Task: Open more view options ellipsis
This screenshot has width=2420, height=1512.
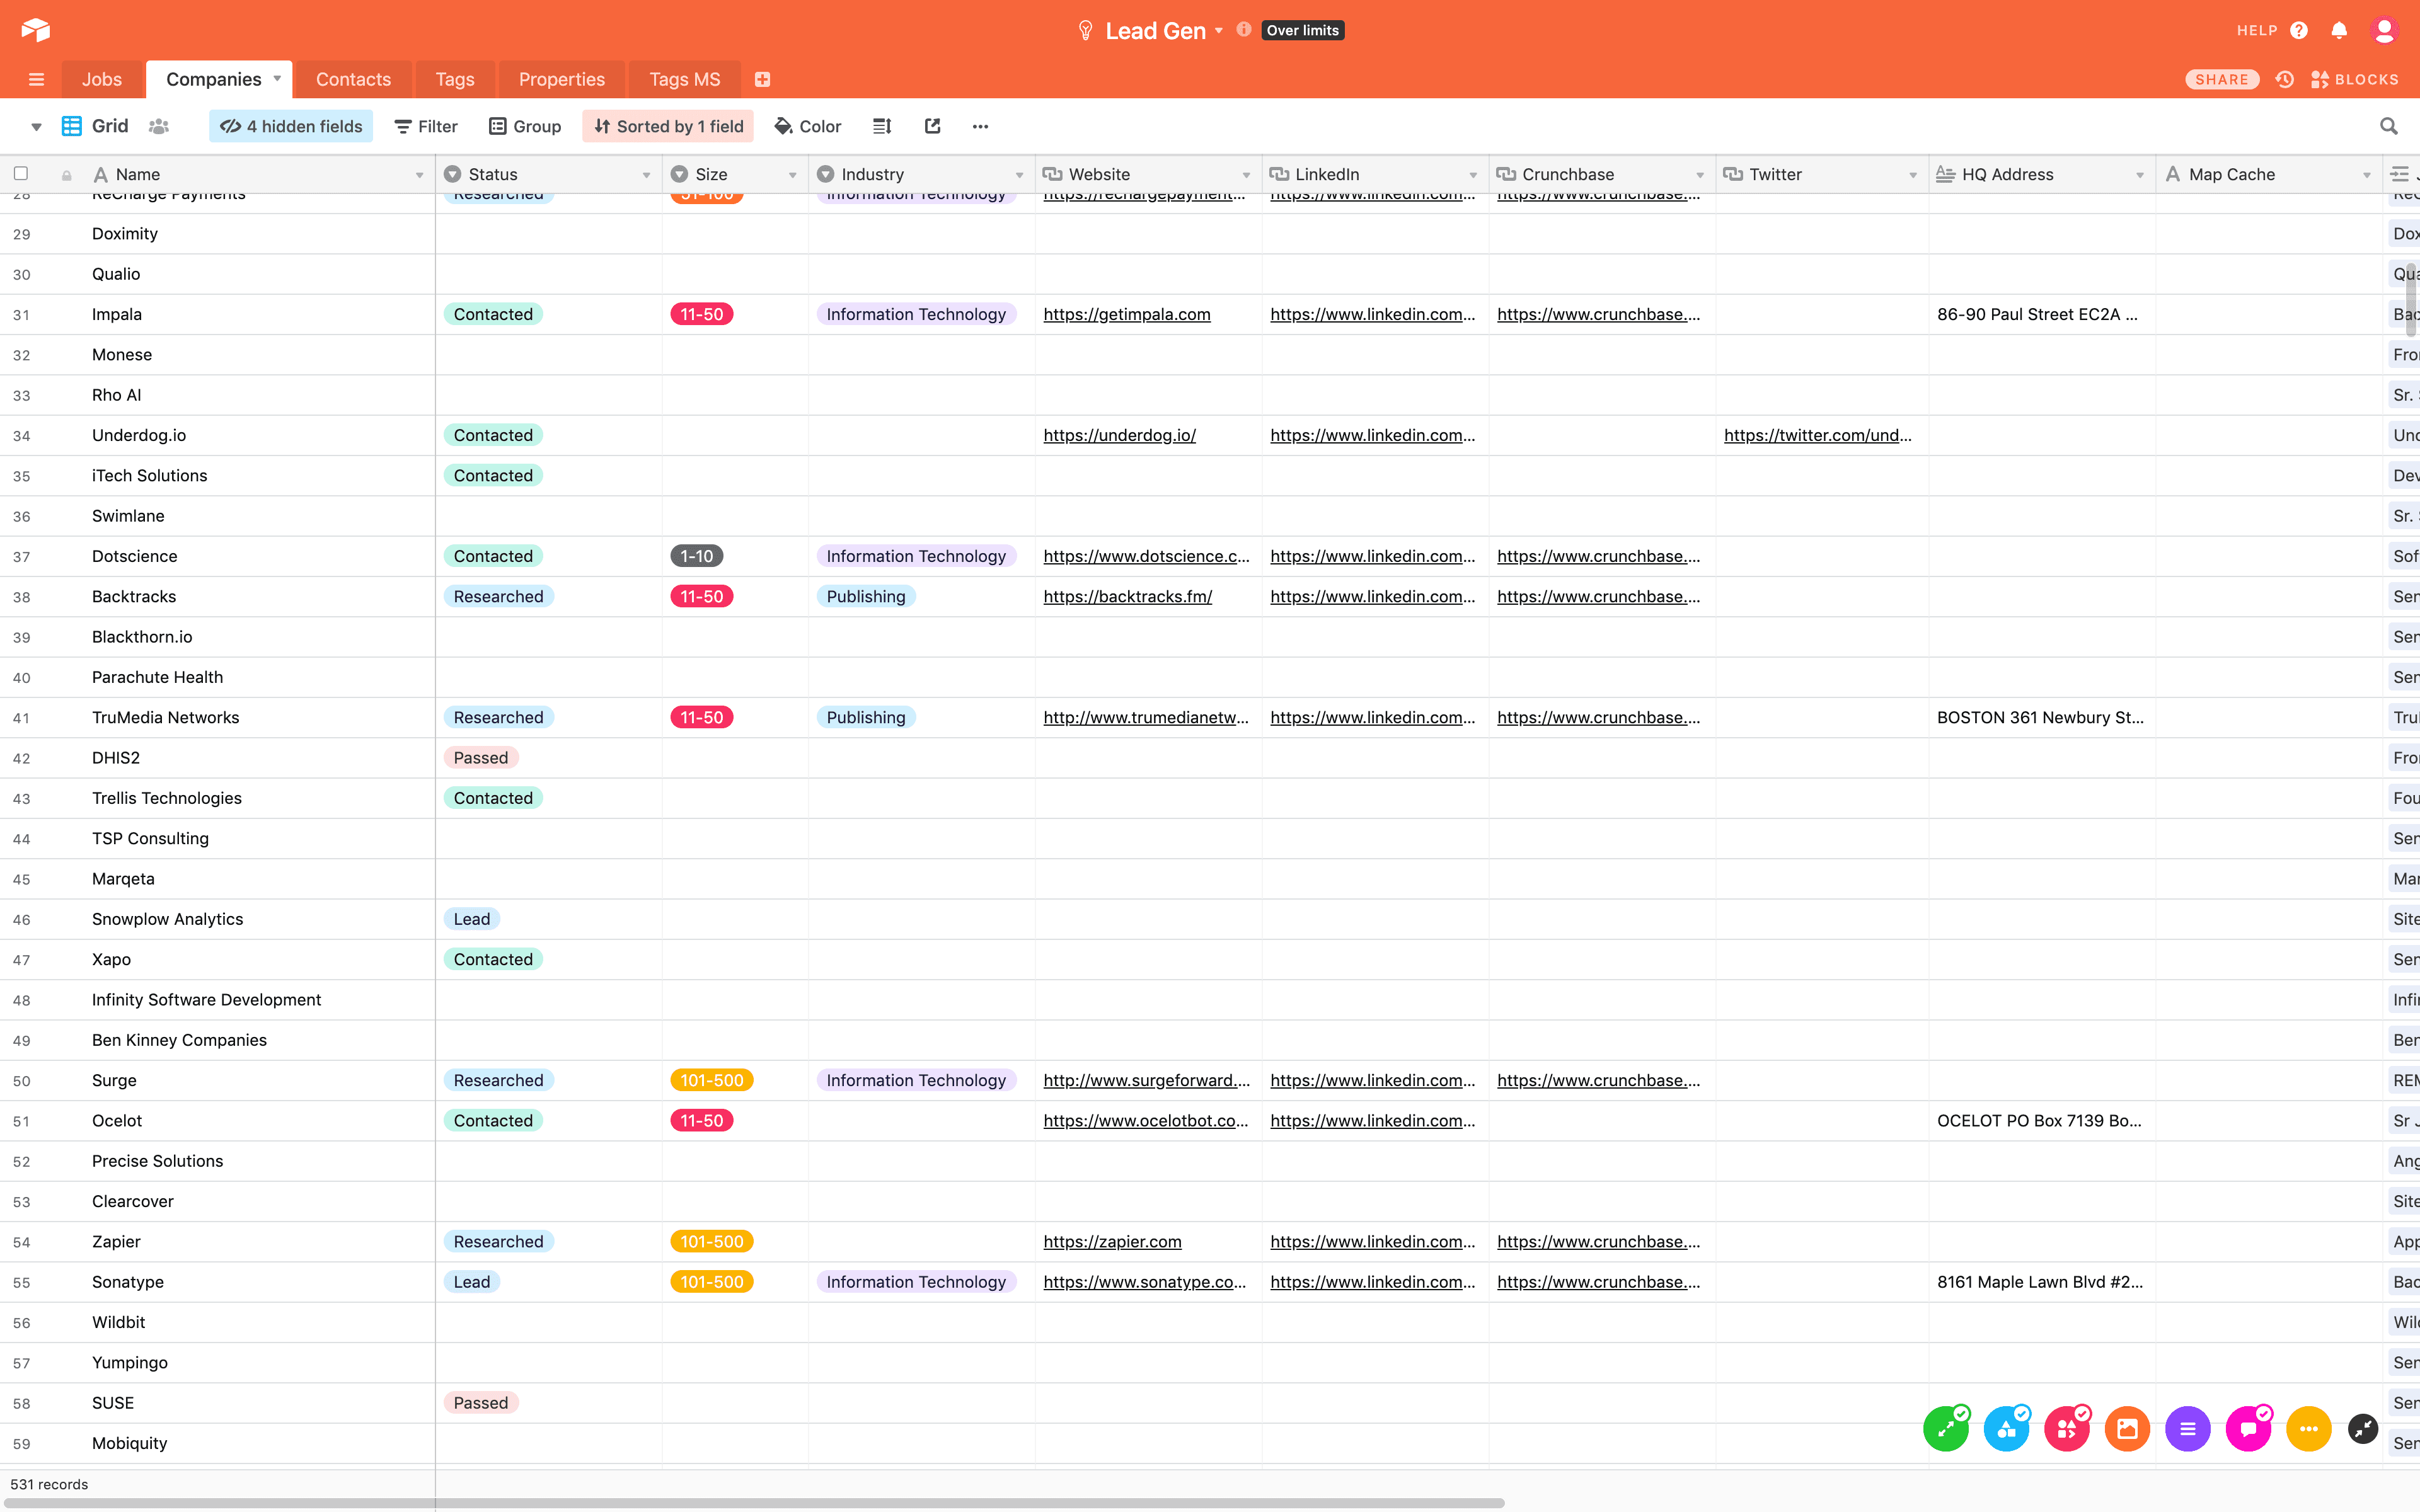Action: 980,126
